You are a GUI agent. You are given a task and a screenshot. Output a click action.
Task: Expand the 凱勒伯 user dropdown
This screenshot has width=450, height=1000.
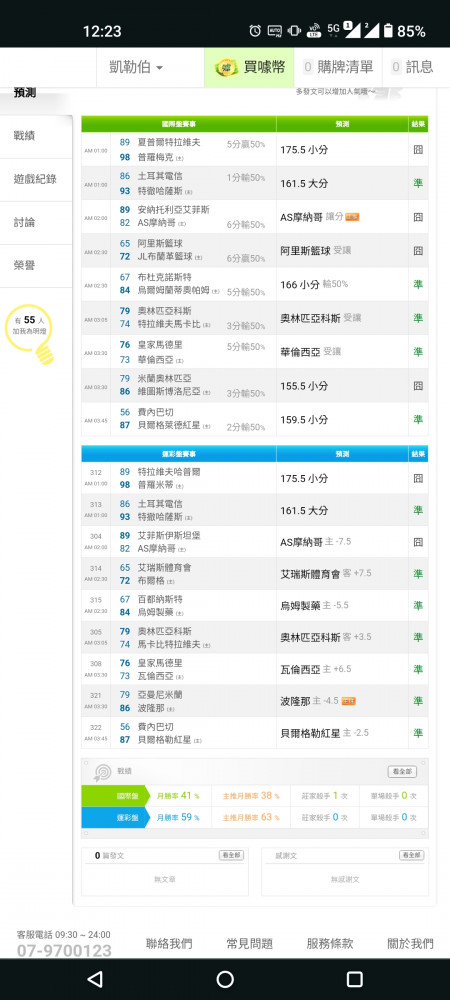pos(136,67)
